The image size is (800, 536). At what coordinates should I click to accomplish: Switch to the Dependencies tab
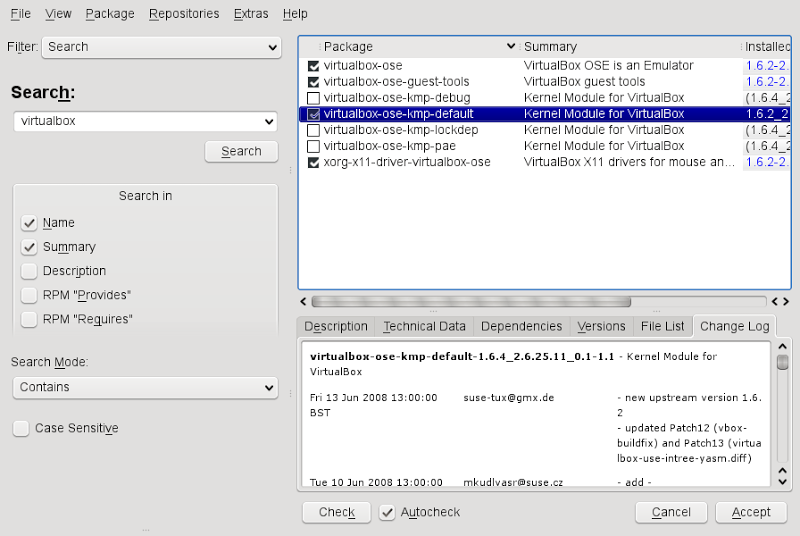tap(521, 326)
